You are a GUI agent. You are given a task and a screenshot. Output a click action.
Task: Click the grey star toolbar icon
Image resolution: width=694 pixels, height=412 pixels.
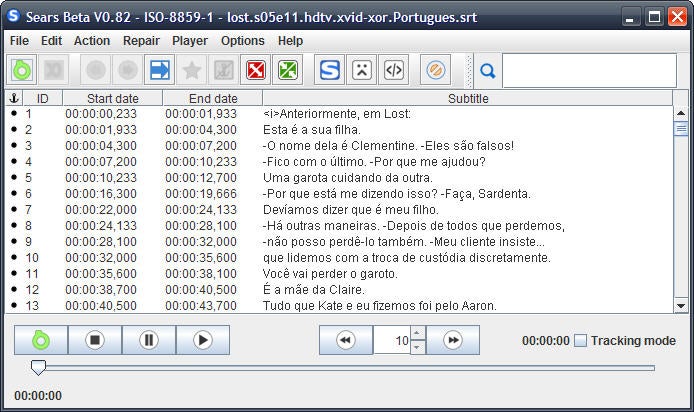(192, 70)
